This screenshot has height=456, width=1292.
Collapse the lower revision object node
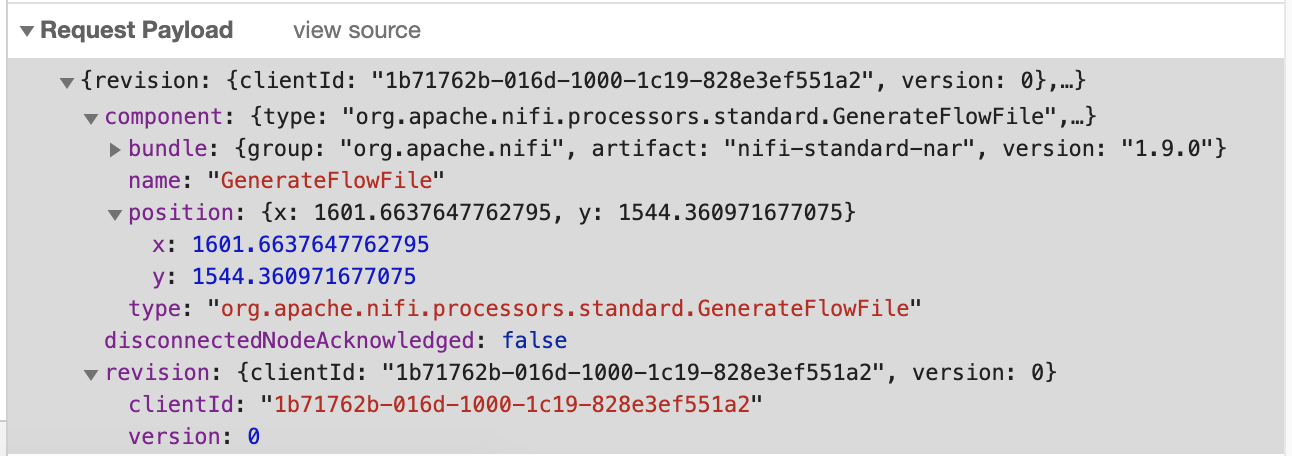point(91,374)
